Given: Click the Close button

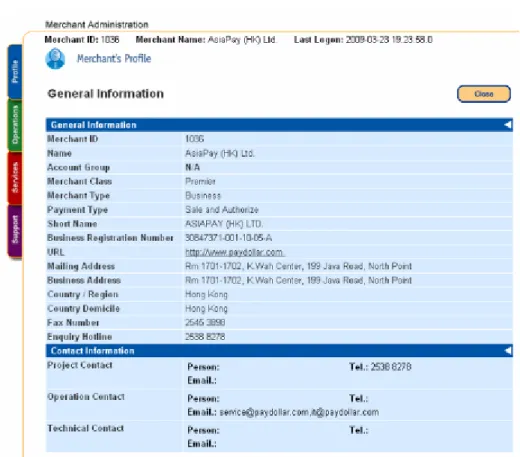Looking at the screenshot, I should (x=484, y=94).
